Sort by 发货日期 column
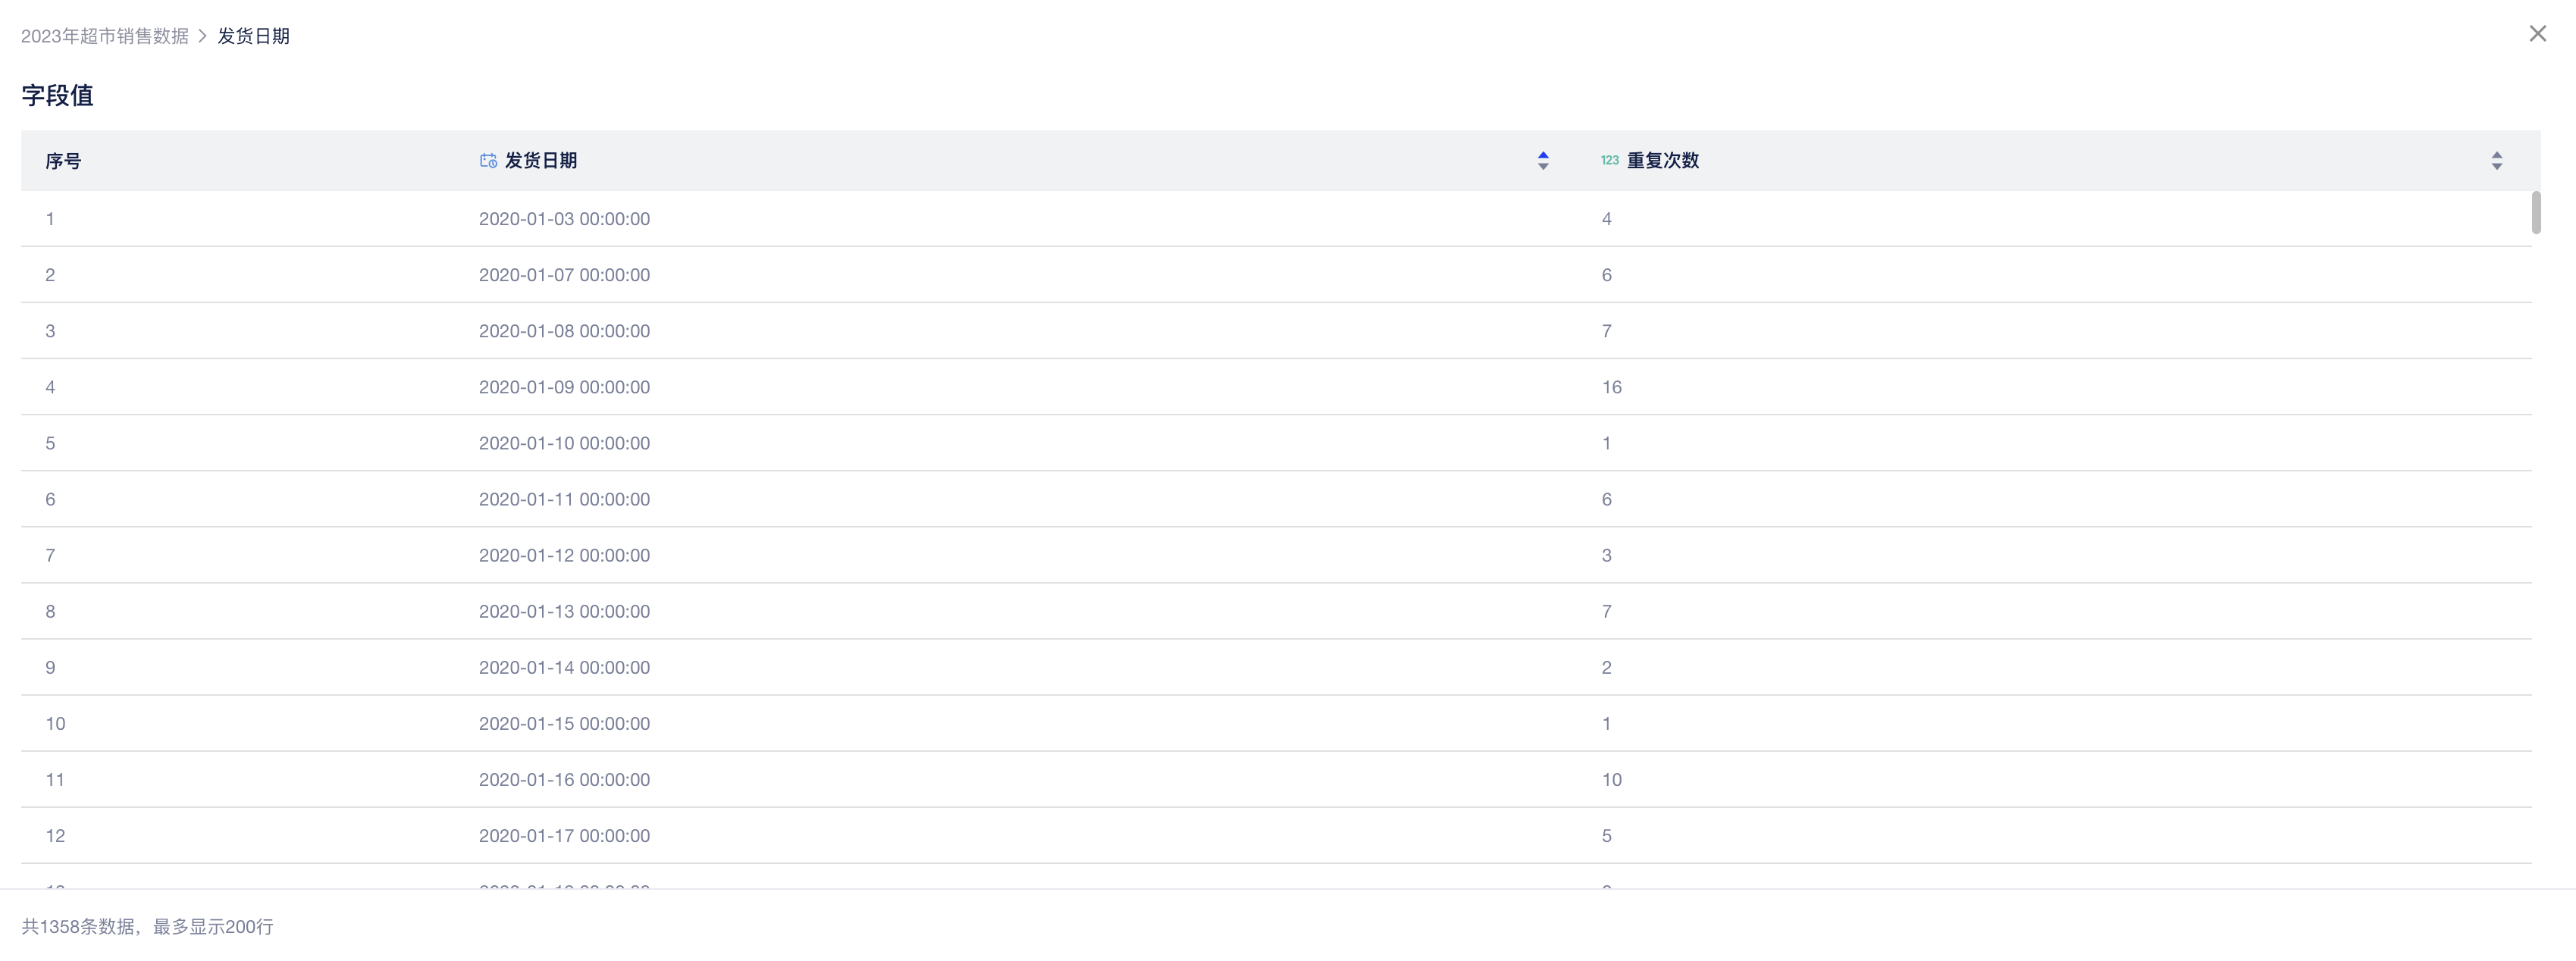 [x=1543, y=161]
